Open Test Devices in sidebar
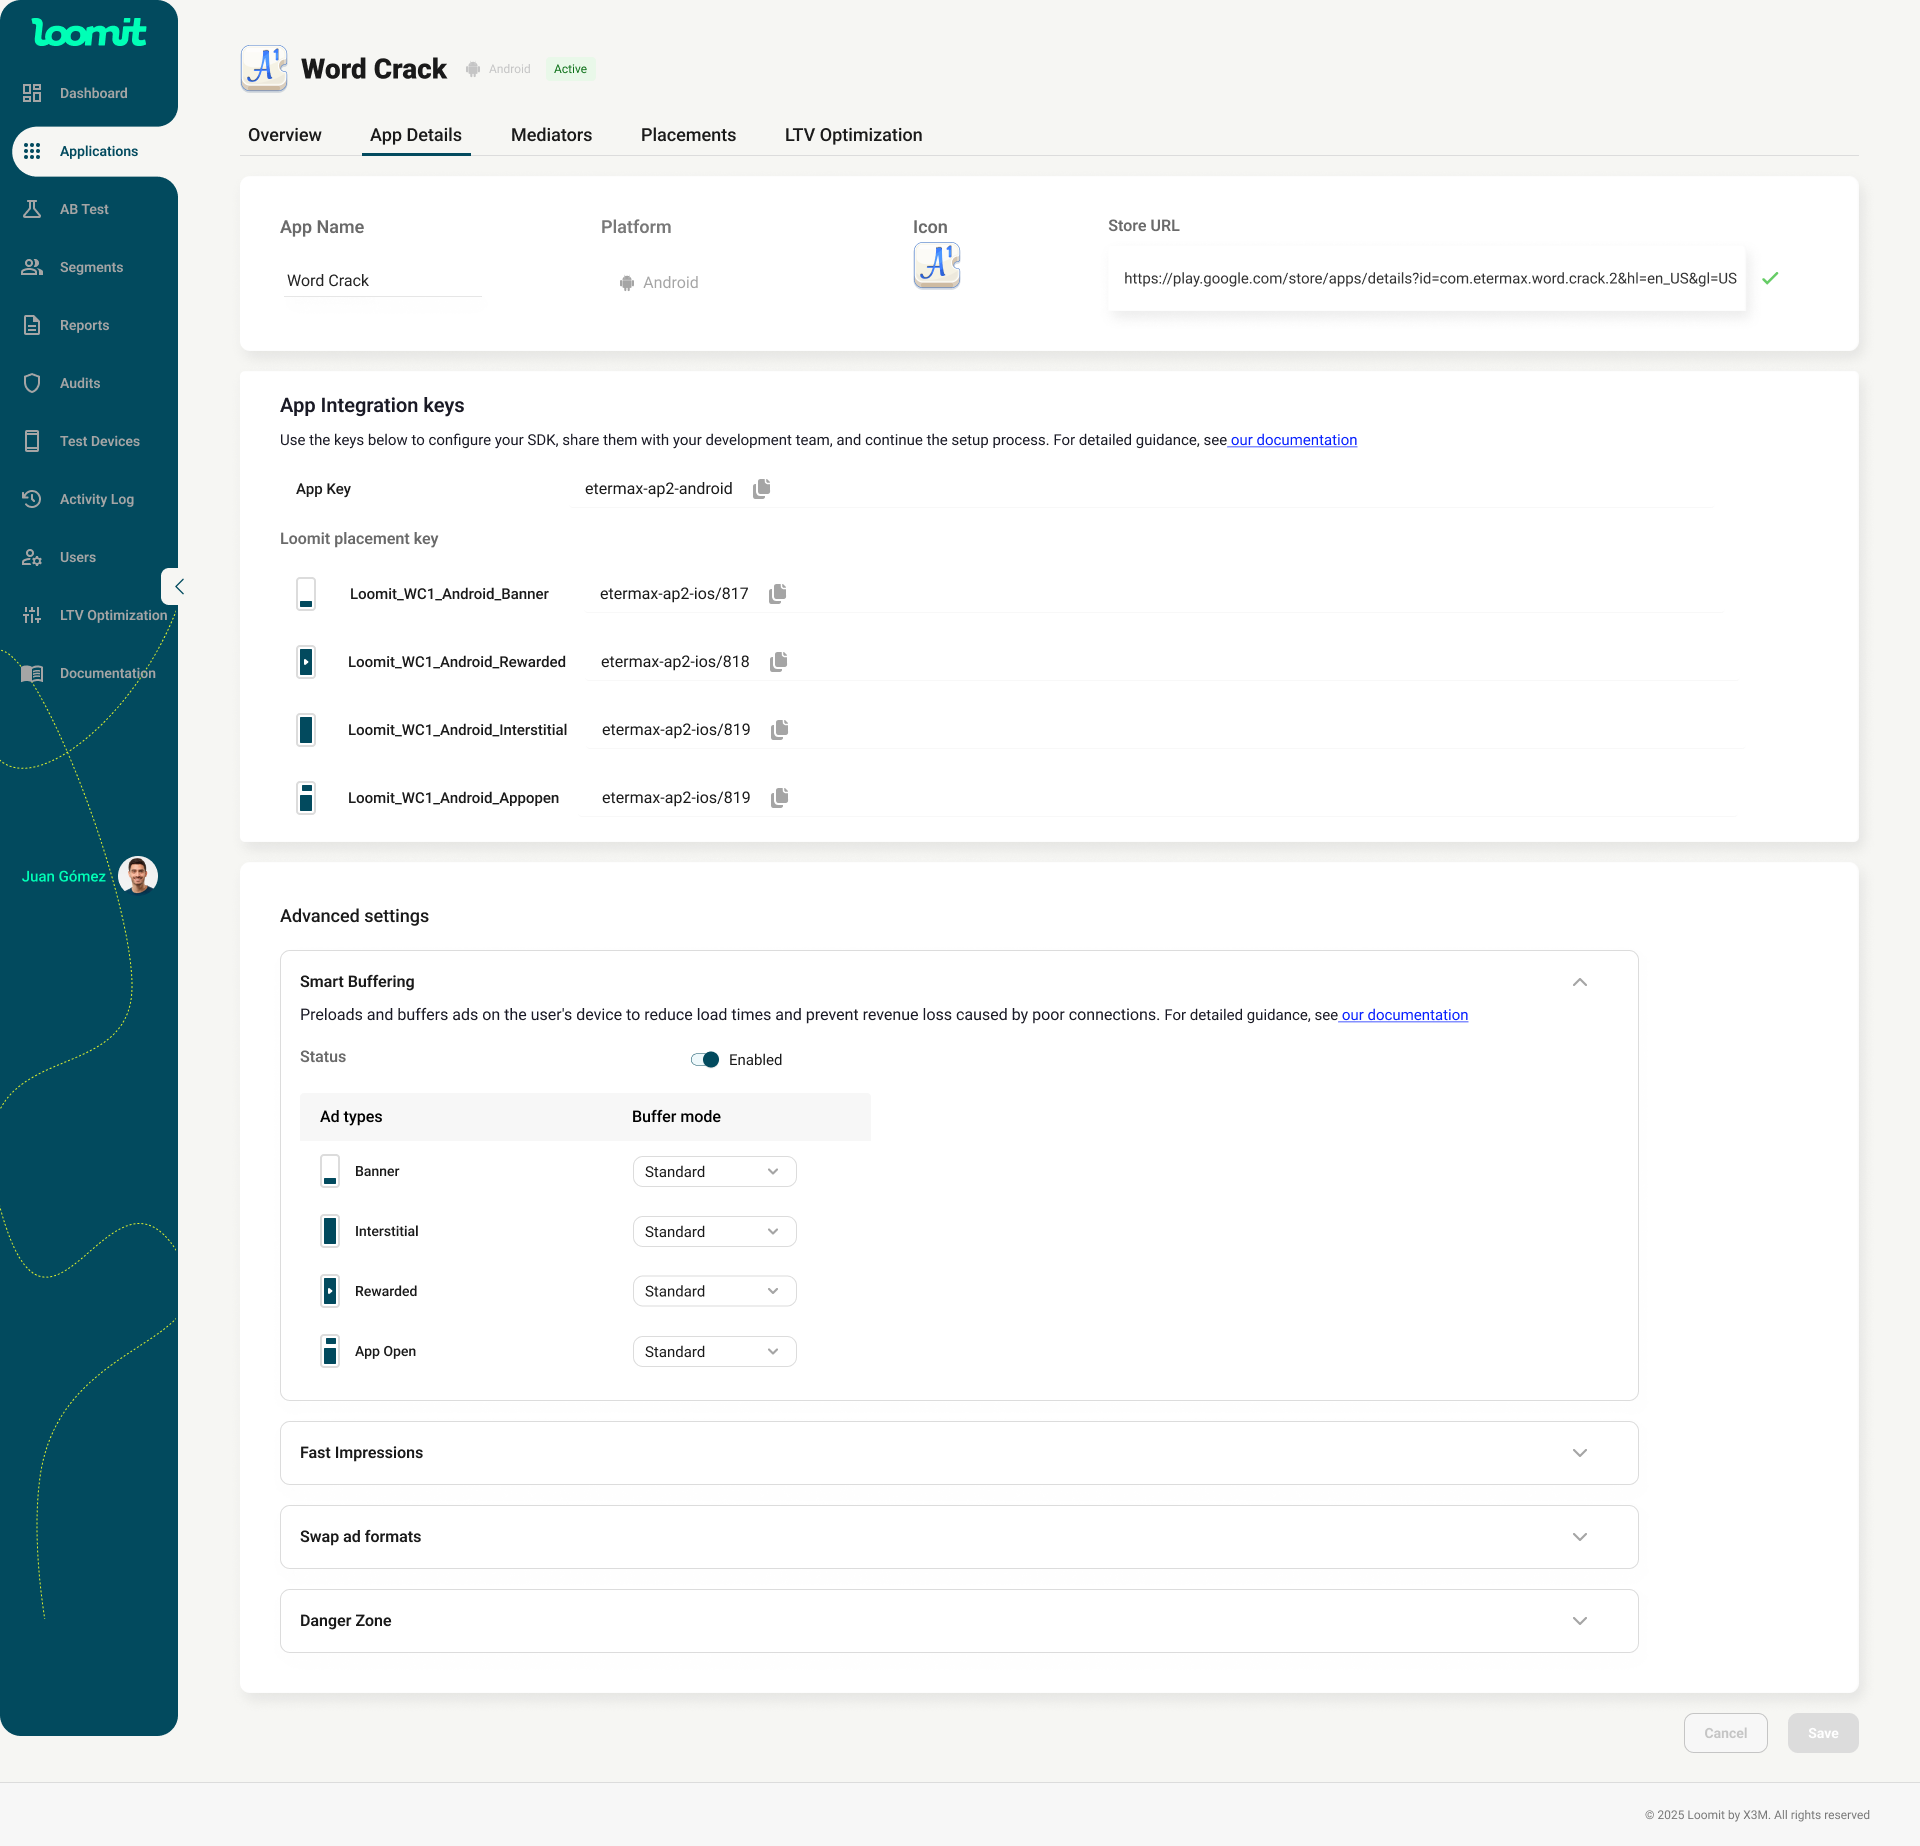1920x1846 pixels. (99, 441)
